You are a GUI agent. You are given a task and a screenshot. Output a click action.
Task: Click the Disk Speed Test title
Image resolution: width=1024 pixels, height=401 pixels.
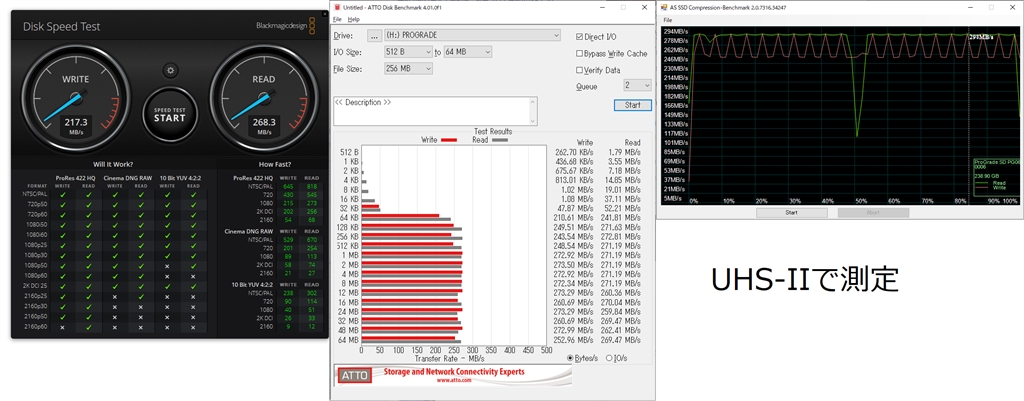point(62,27)
